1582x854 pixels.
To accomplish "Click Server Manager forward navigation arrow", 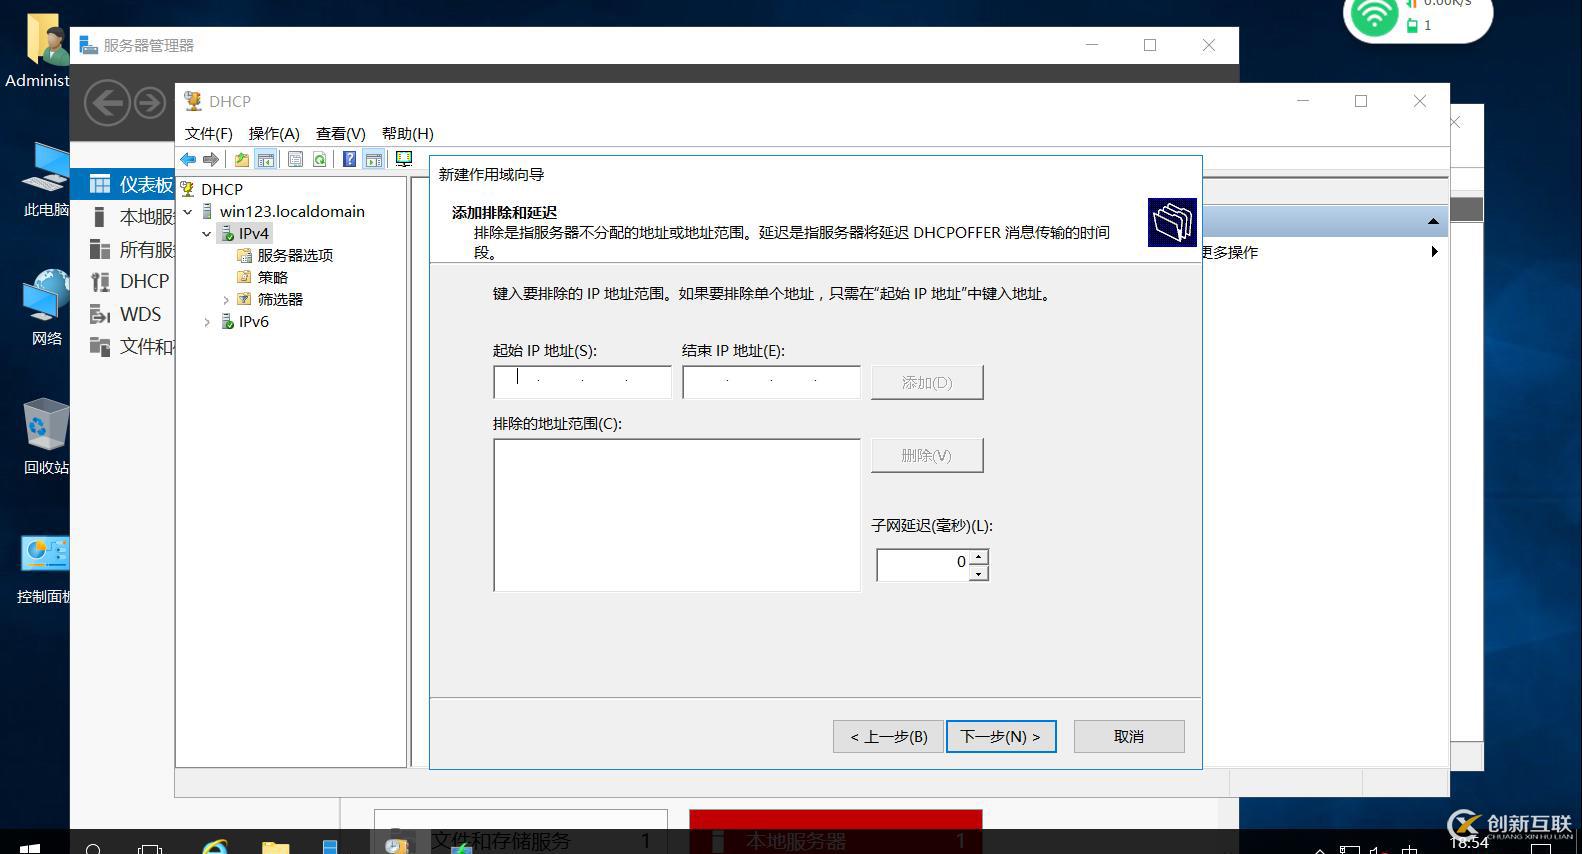I will tap(150, 103).
